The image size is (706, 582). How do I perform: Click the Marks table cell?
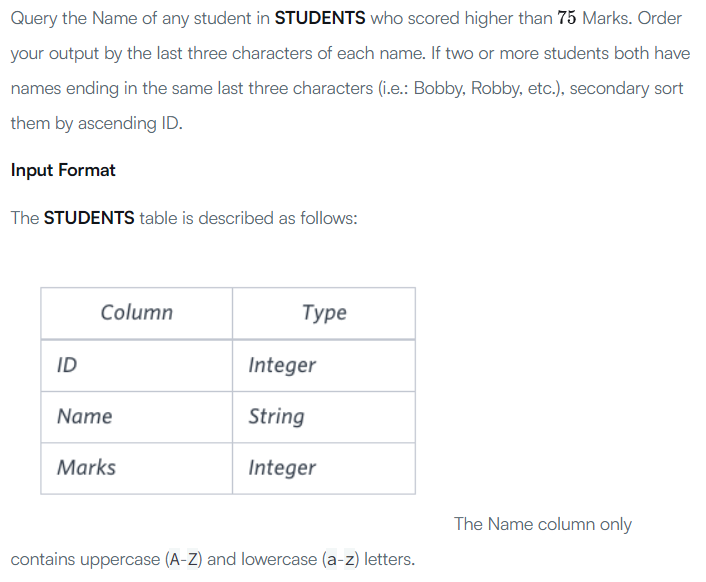tap(136, 468)
